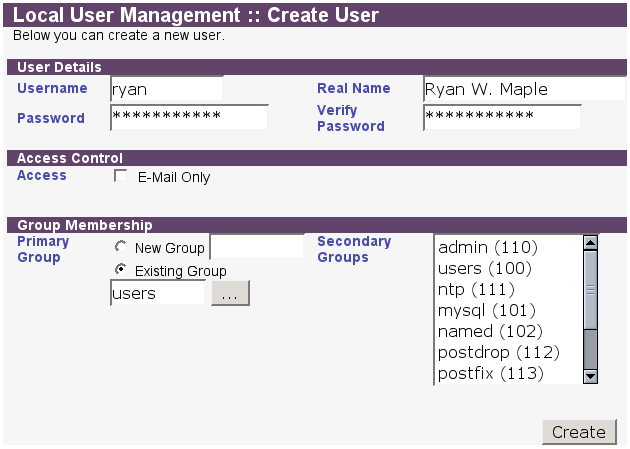This screenshot has height=449, width=630.
Task: Click the existing group 'users' text field
Action: (x=157, y=293)
